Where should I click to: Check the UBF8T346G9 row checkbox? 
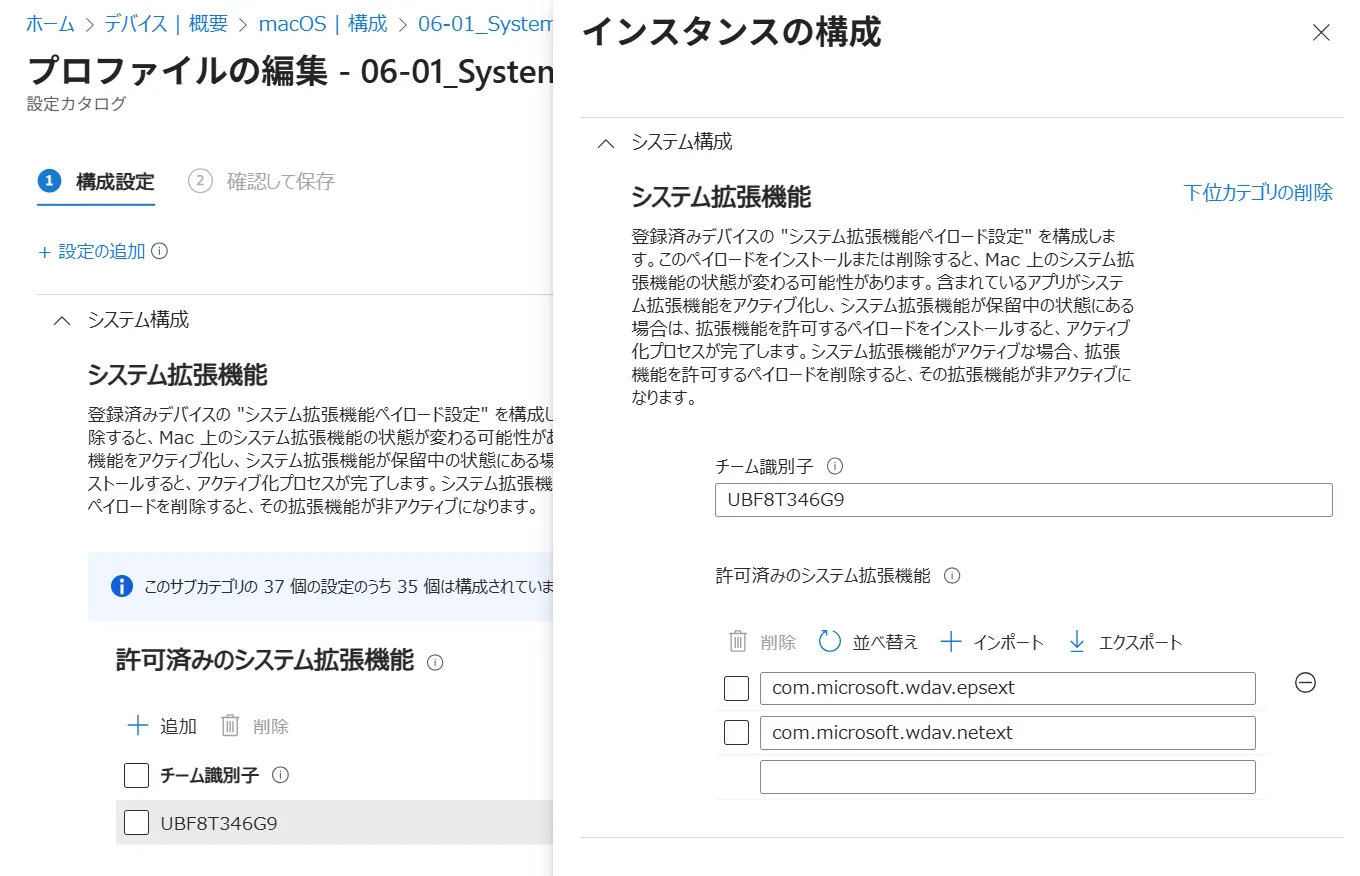[136, 823]
